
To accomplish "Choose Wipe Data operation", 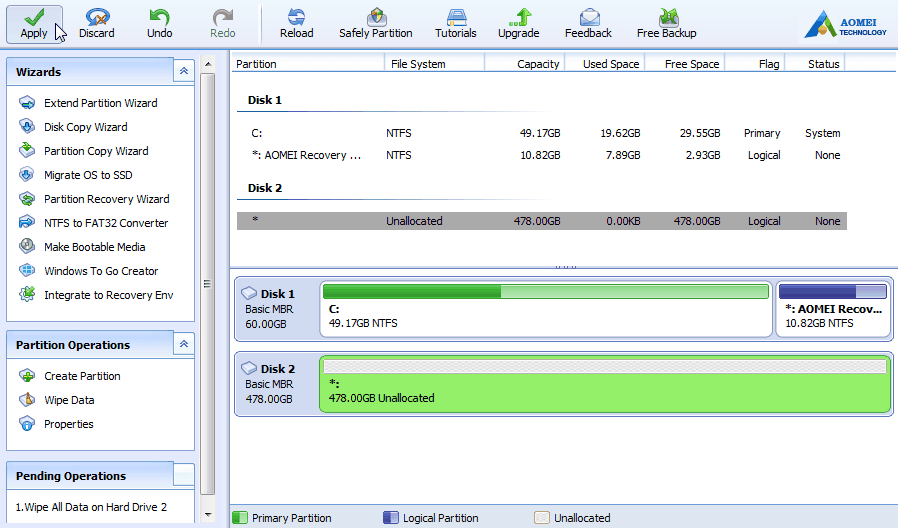I will 69,400.
